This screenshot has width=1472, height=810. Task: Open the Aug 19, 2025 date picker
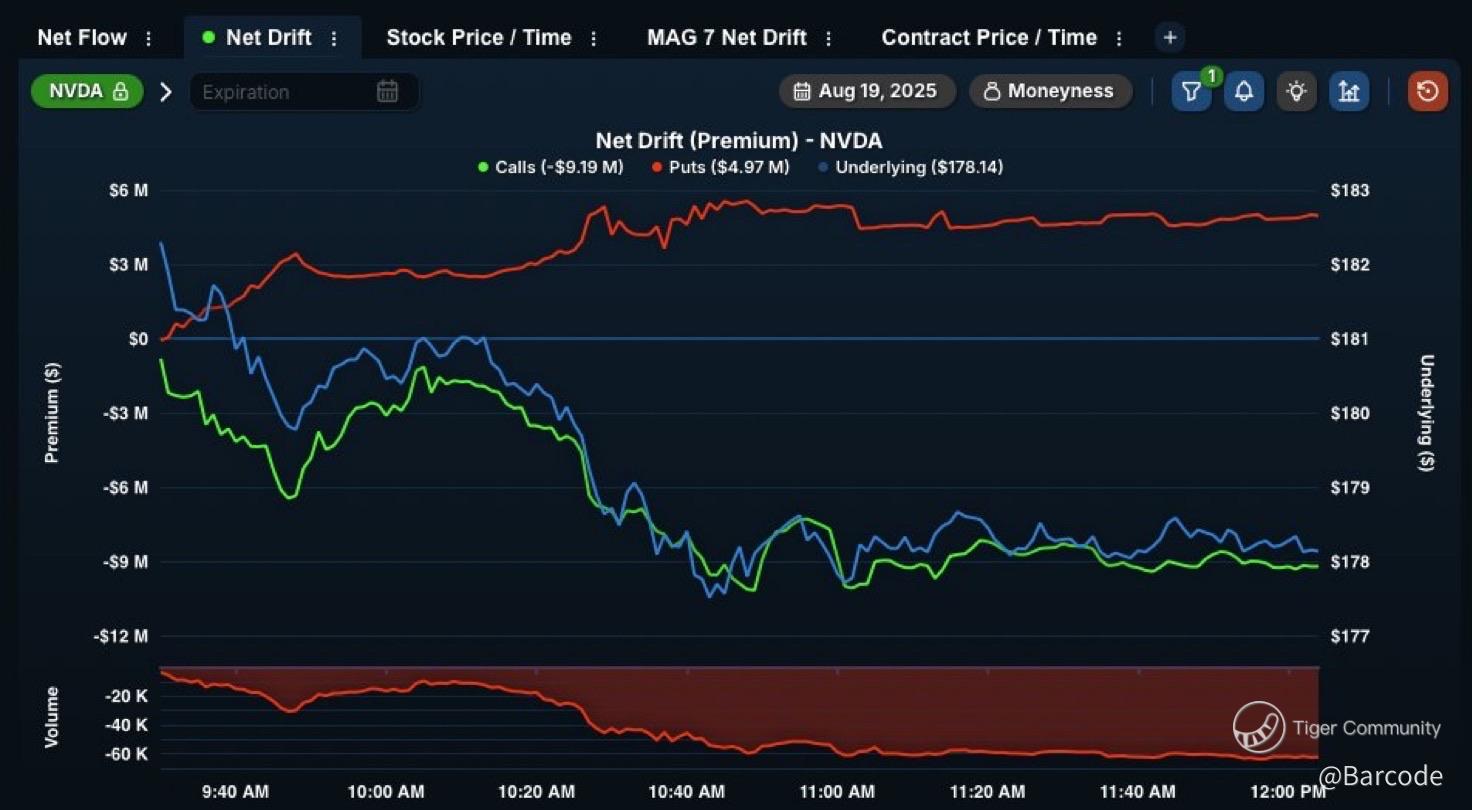click(867, 91)
